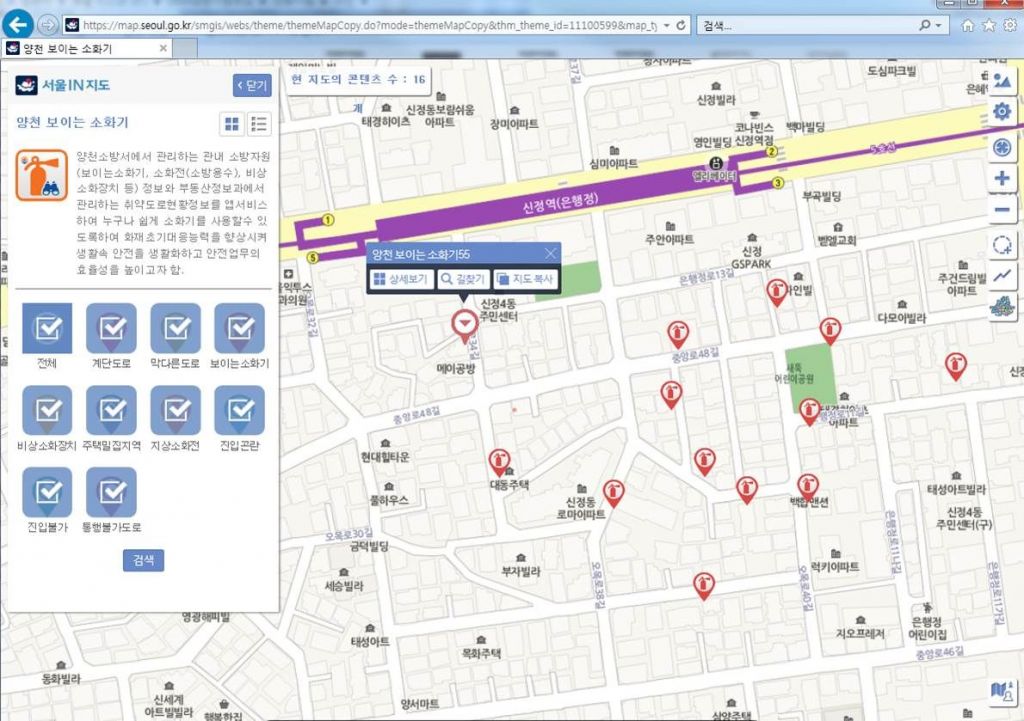Screen dimensions: 1024x721
Task: Click 상세보기 in the map popup
Action: coord(400,280)
